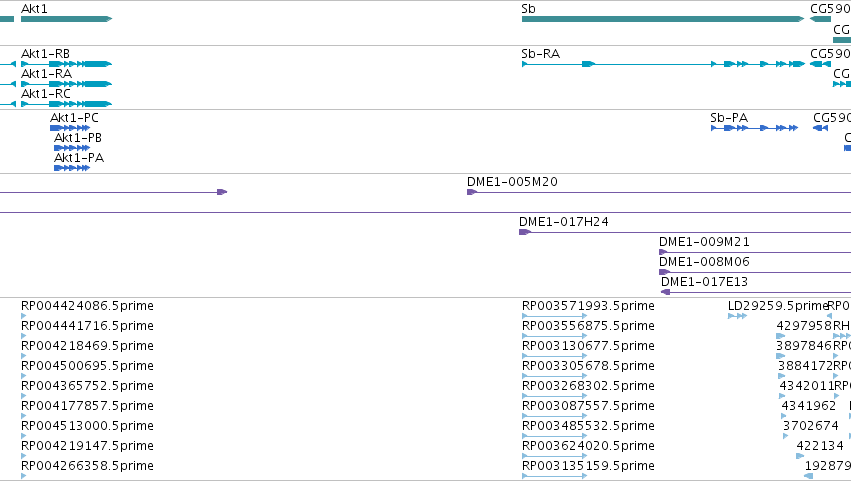Select the DME1-008M06 clone label
851x481 pixels.
coord(704,262)
